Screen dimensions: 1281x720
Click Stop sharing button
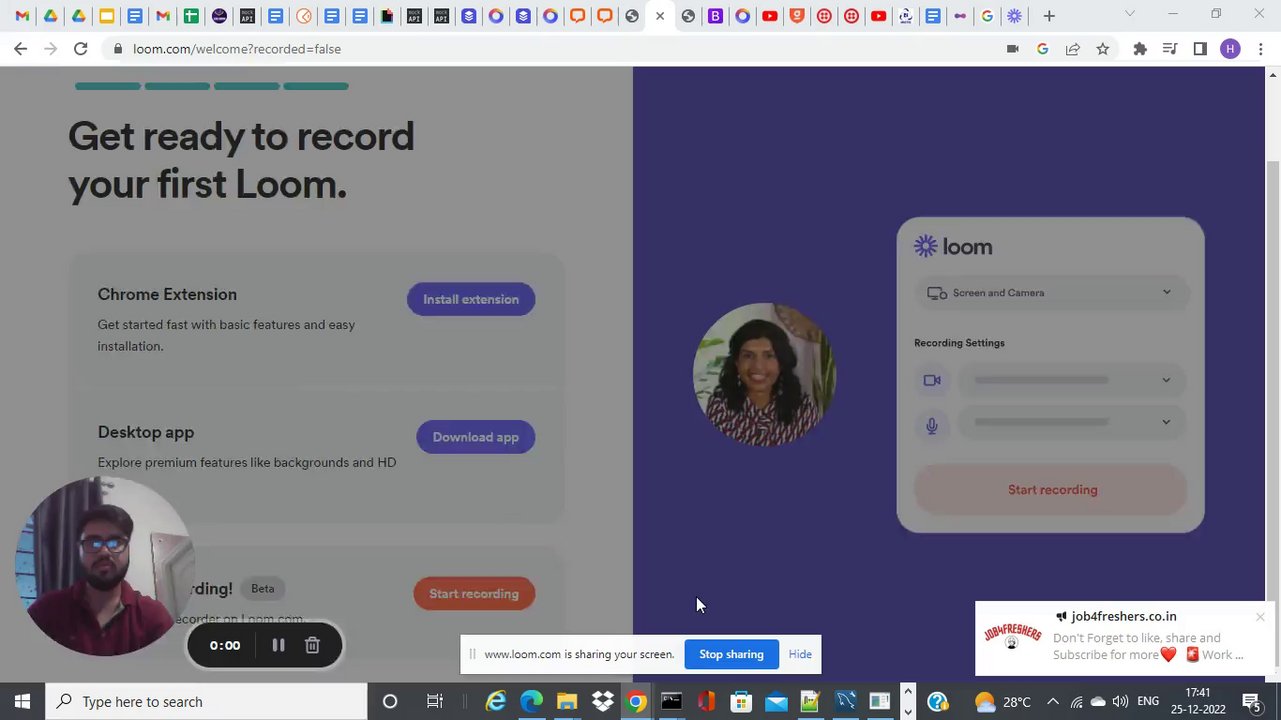click(731, 654)
